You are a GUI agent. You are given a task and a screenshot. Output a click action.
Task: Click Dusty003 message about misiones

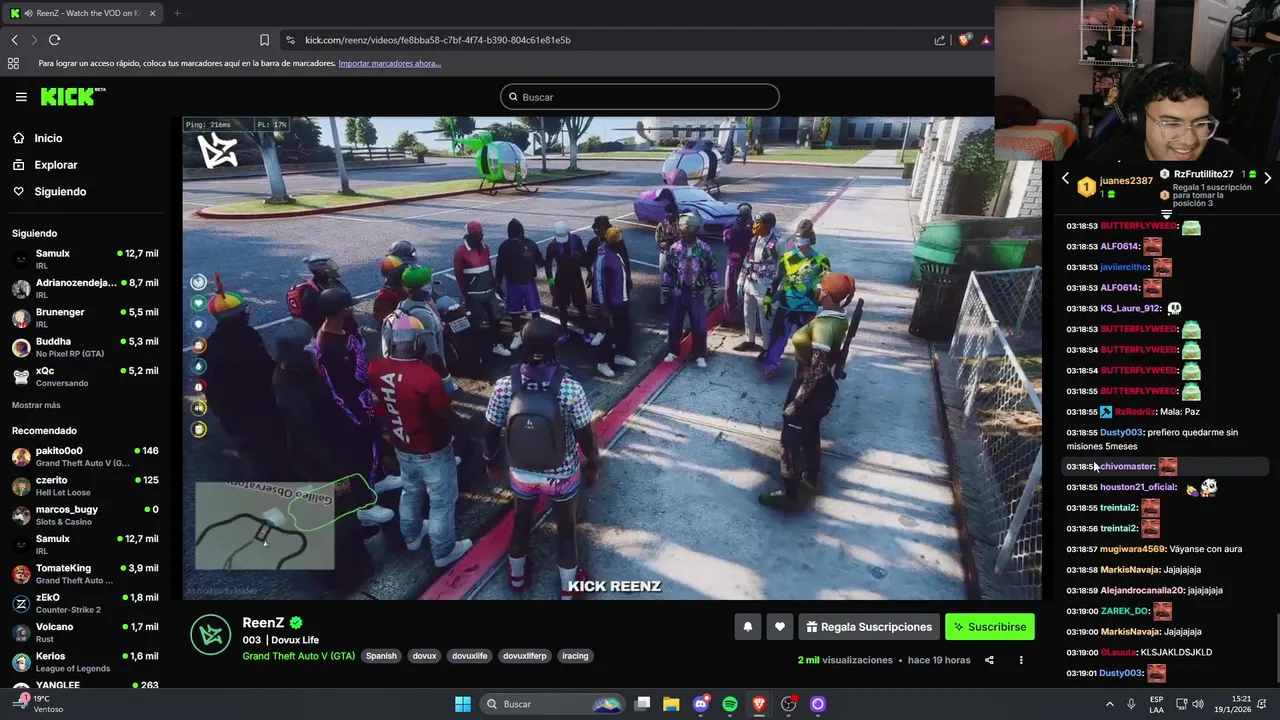click(x=1166, y=439)
